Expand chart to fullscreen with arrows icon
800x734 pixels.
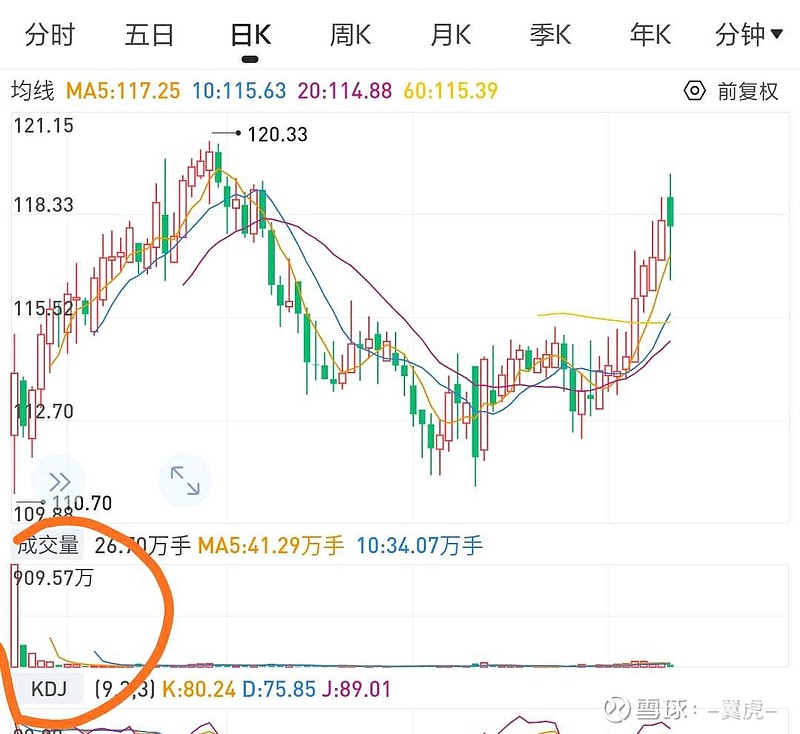pyautogui.click(x=185, y=481)
